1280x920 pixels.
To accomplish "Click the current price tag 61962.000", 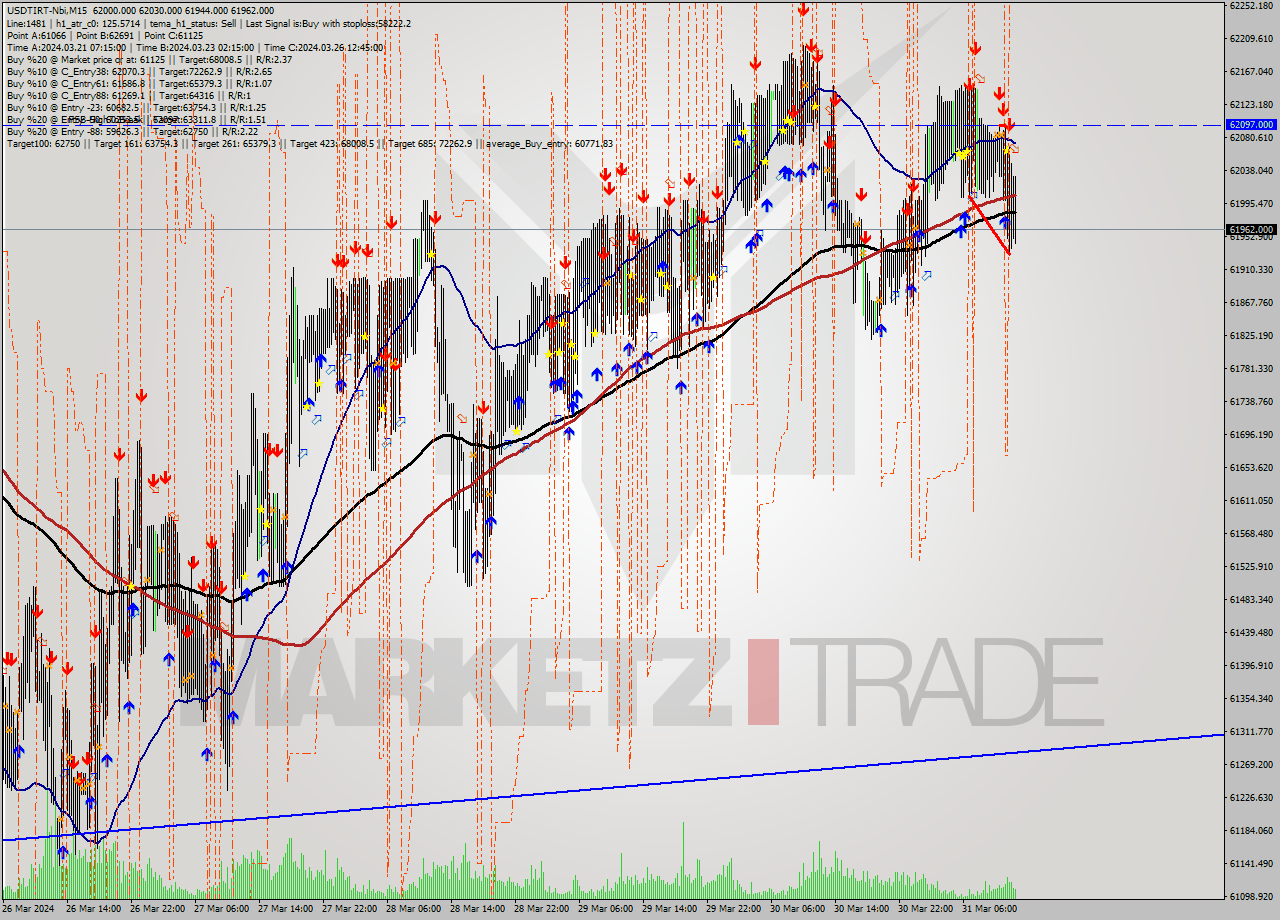I will tap(1250, 230).
